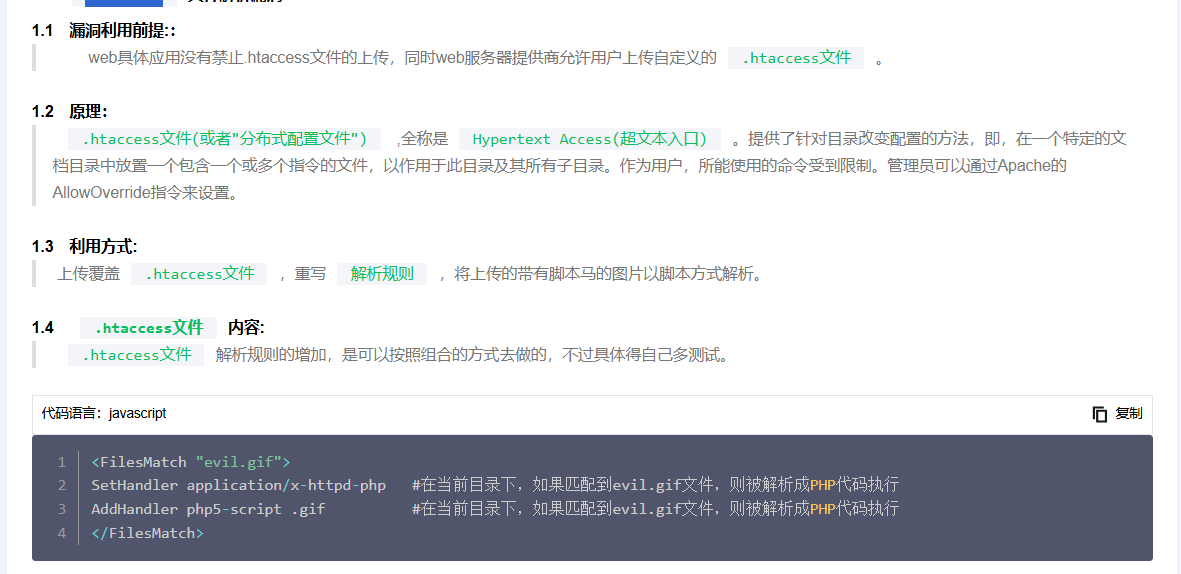Click the .htaccess文件 tag in section 1.1
This screenshot has width=1181, height=574.
(796, 58)
